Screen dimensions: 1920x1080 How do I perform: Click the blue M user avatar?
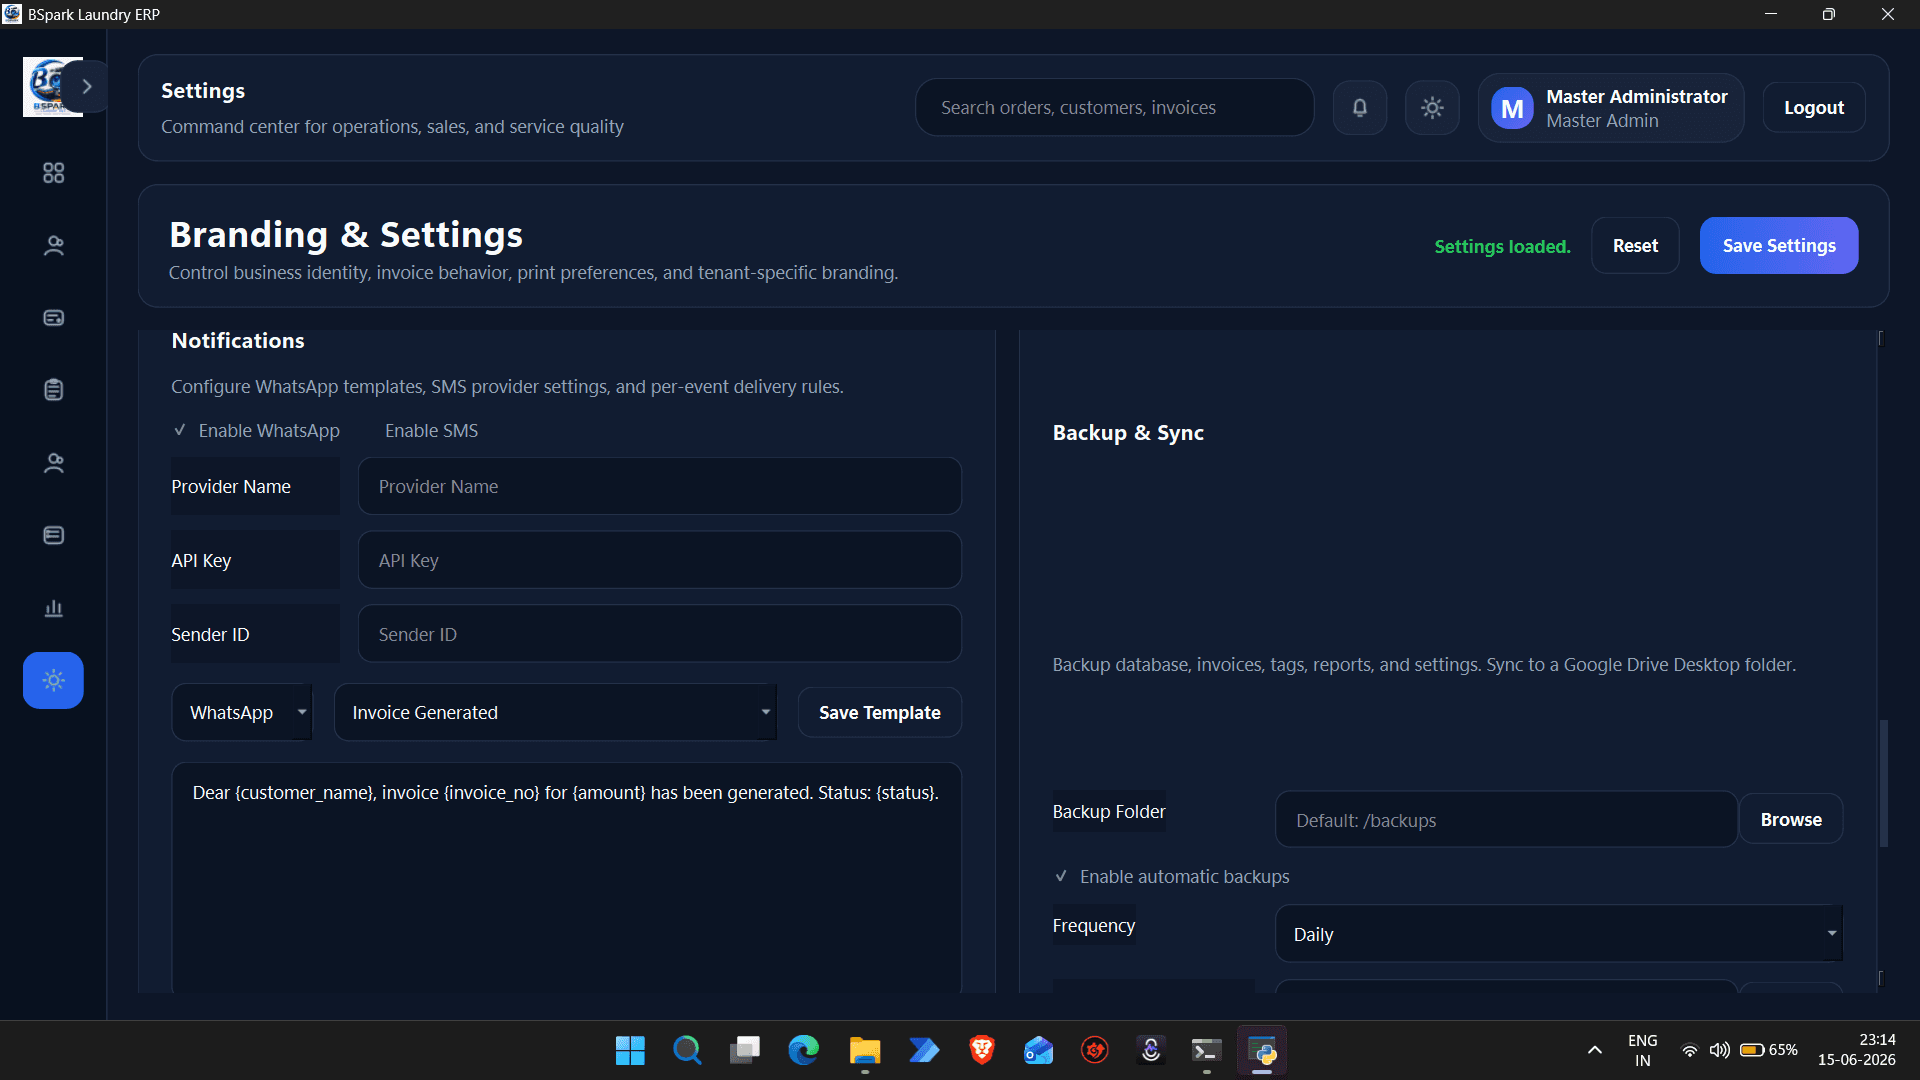pyautogui.click(x=1512, y=108)
